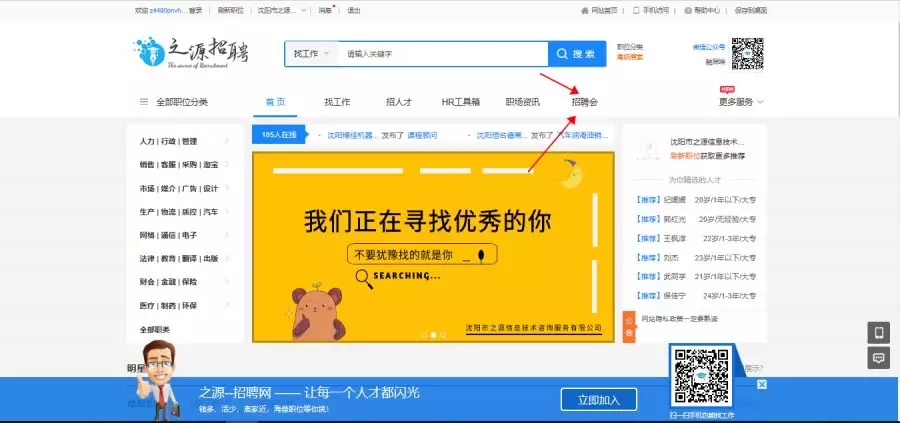
Task: Click the keyword search input field
Action: tap(440, 54)
